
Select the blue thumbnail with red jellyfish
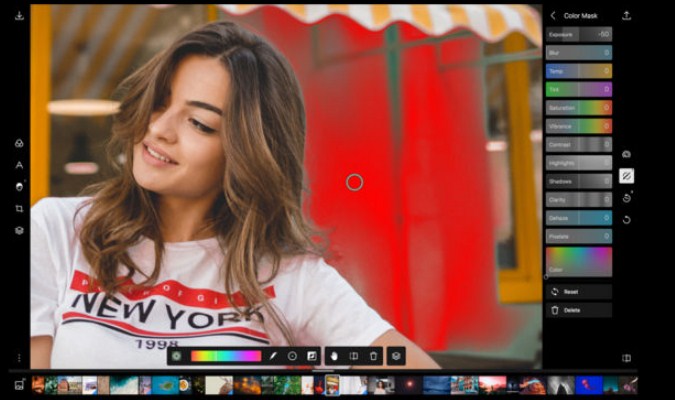(x=589, y=385)
